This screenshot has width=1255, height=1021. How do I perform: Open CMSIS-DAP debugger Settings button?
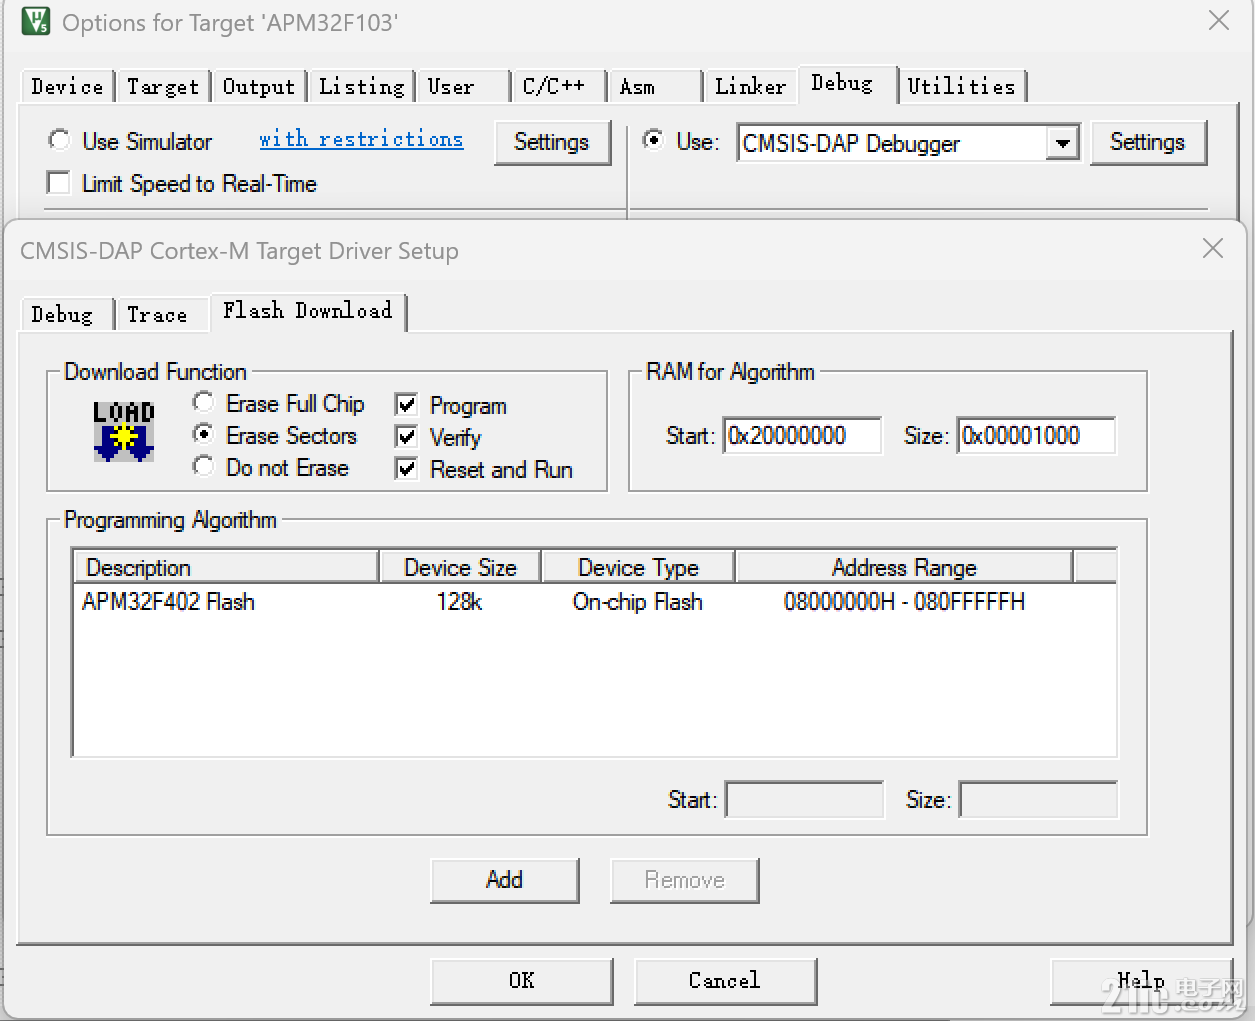[x=1147, y=142]
